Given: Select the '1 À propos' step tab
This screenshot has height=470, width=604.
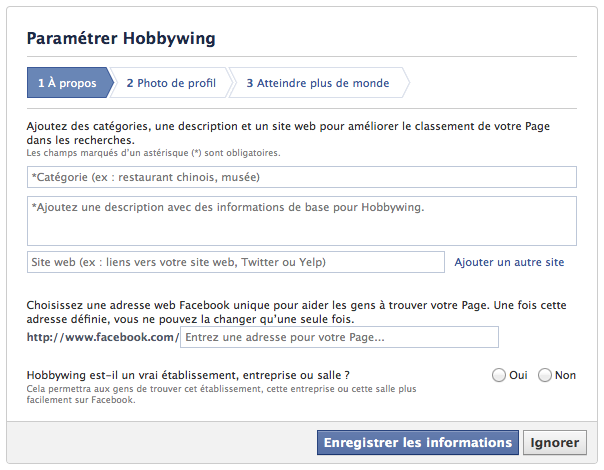Looking at the screenshot, I should point(68,83).
